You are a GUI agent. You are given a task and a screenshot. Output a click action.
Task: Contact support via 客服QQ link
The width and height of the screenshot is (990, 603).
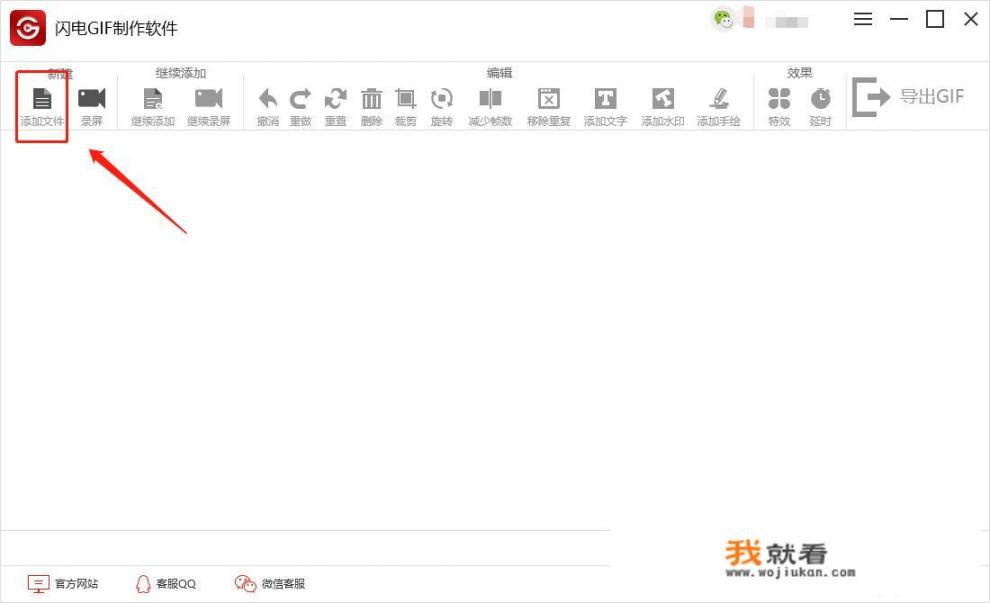[166, 583]
